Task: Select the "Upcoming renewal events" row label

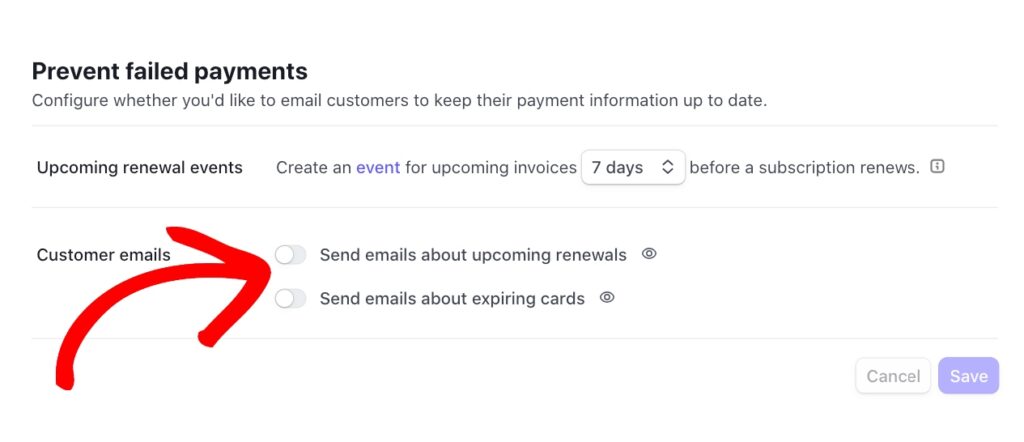Action: point(140,168)
